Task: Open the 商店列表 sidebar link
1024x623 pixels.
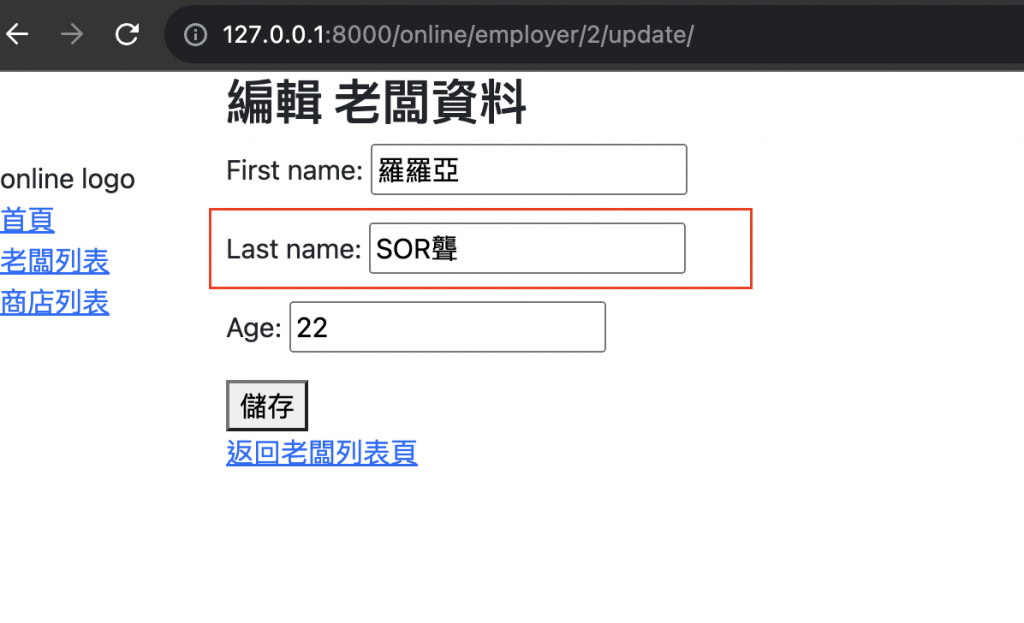Action: [55, 302]
